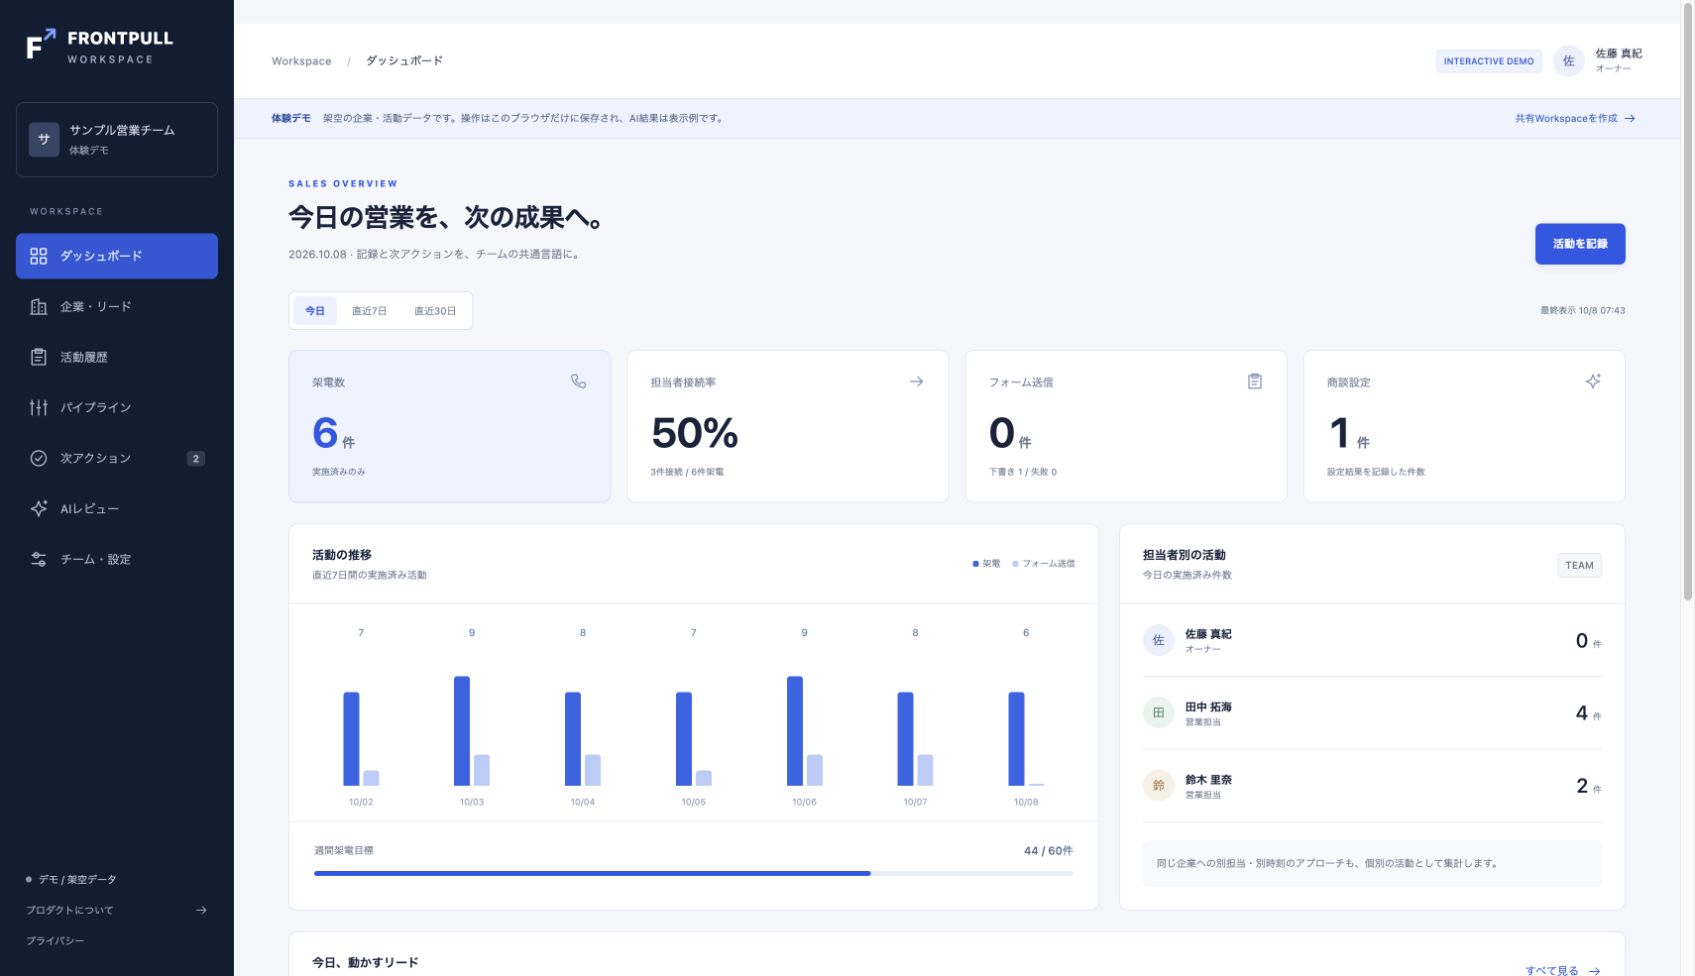Image resolution: width=1695 pixels, height=976 pixels.
Task: Click the 架電 legend color swatch
Action: [976, 564]
